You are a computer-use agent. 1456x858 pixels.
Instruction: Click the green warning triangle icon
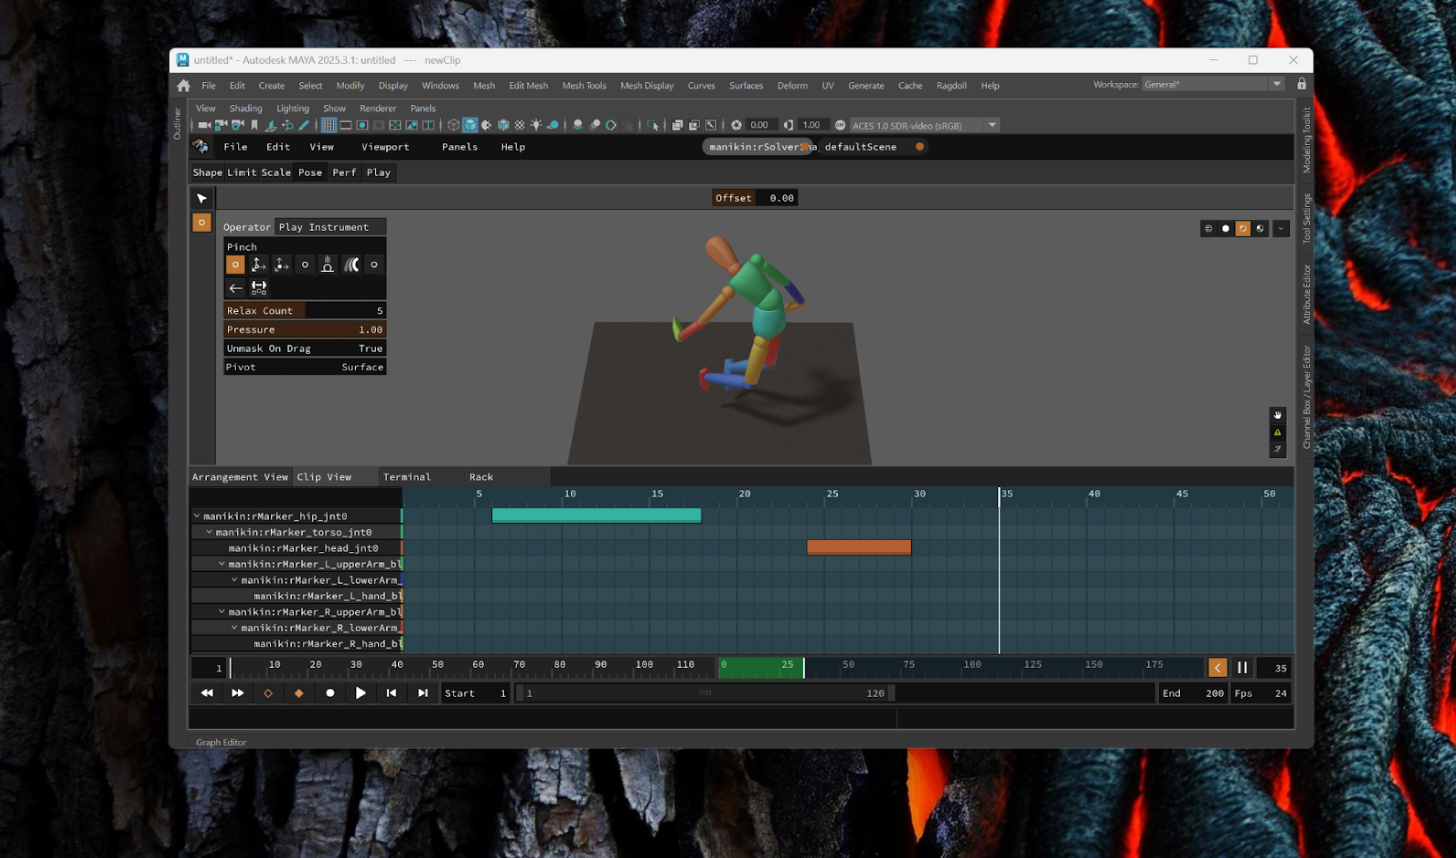click(1277, 432)
